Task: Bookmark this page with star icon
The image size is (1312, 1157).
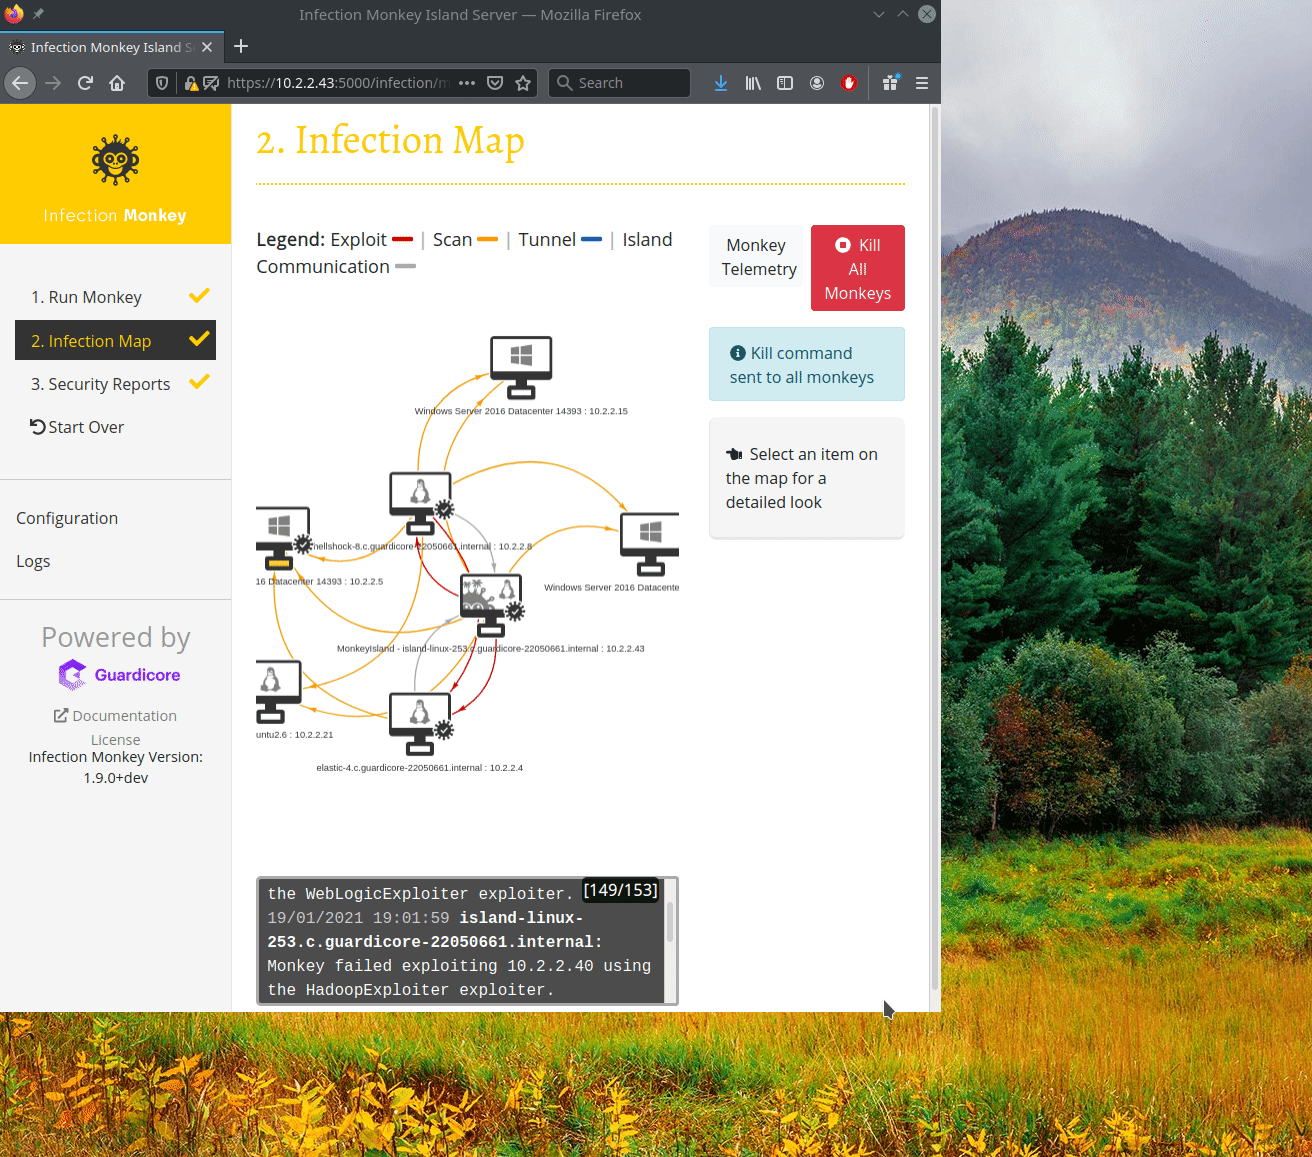Action: (523, 83)
